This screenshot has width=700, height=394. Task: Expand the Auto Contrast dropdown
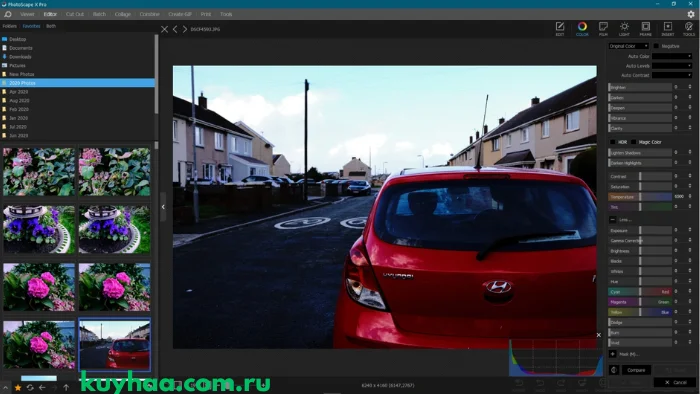tap(672, 75)
